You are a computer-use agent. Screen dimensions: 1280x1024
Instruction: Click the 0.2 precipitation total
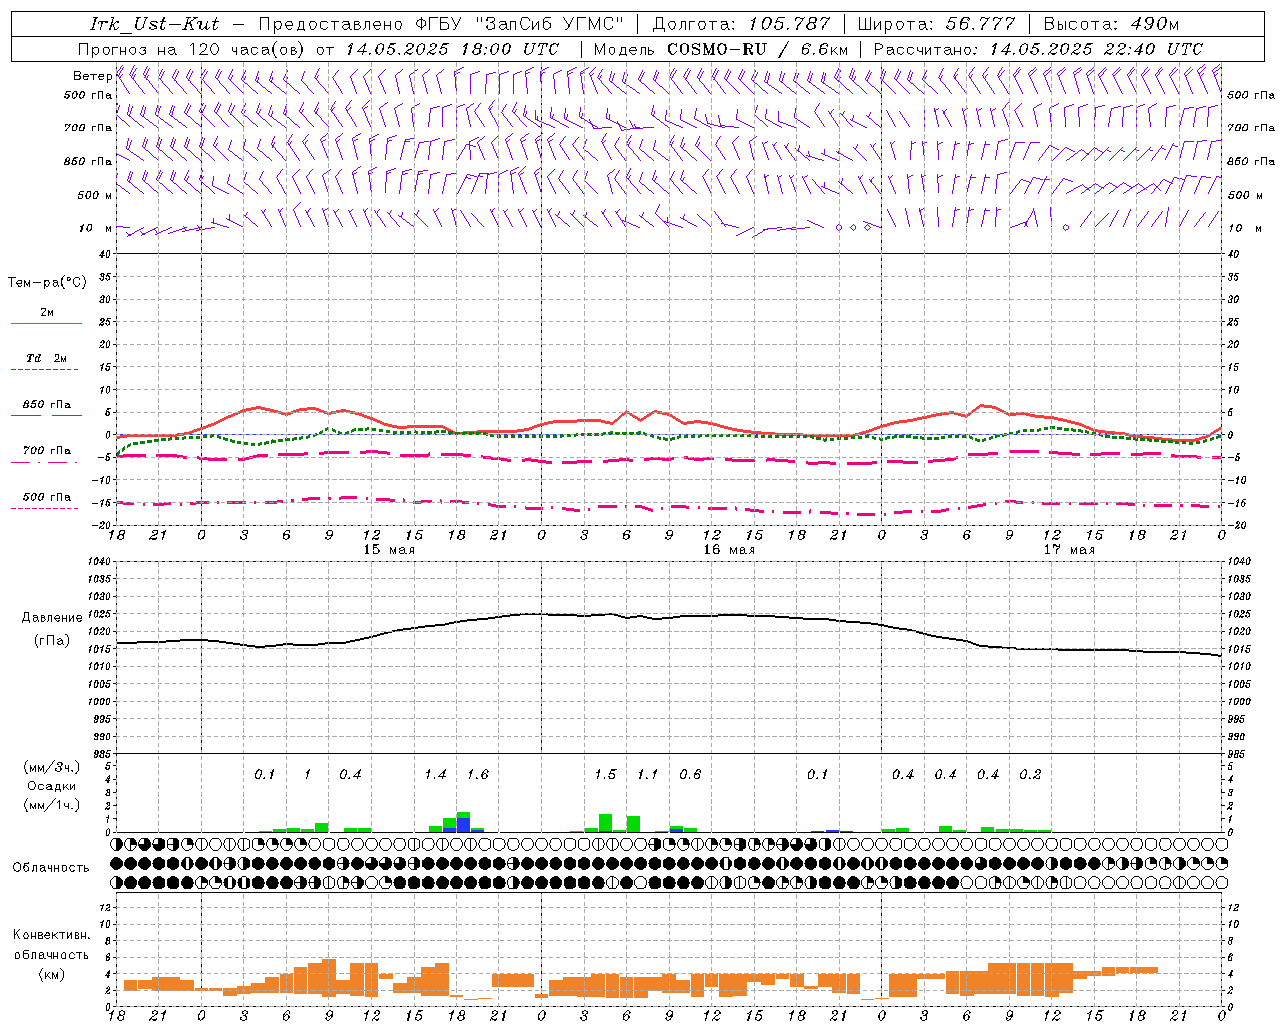tap(1030, 775)
